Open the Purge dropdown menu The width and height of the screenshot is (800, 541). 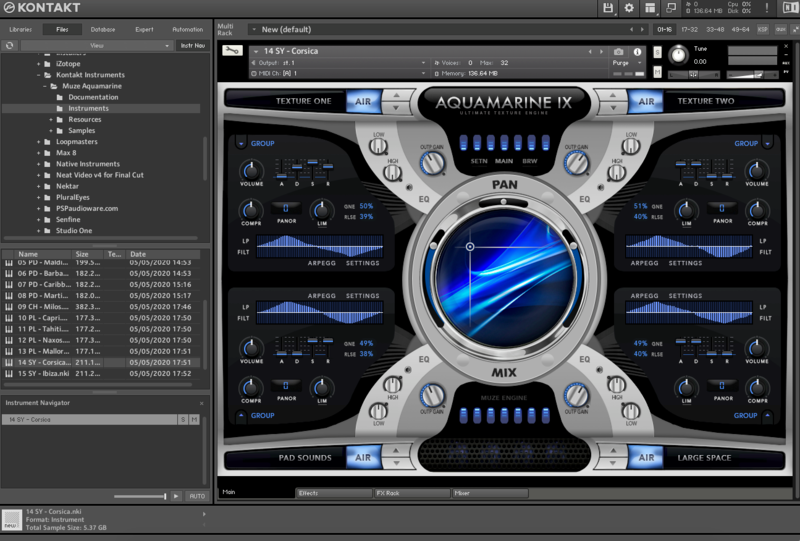point(624,62)
